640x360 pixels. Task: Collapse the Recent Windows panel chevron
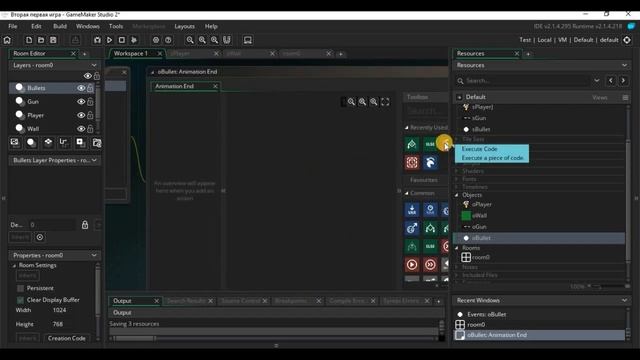tap(624, 300)
